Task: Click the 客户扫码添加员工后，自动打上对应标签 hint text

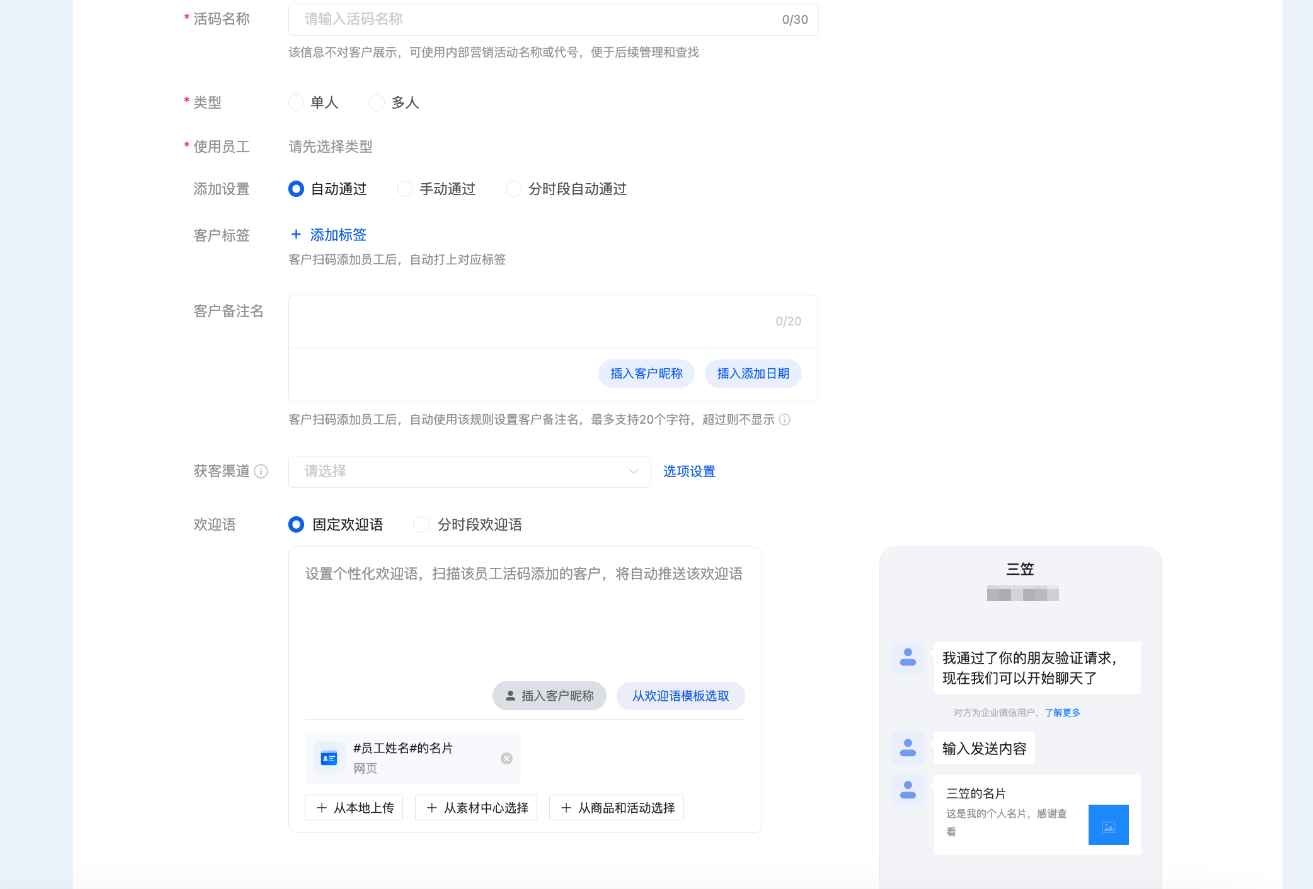Action: pos(397,260)
